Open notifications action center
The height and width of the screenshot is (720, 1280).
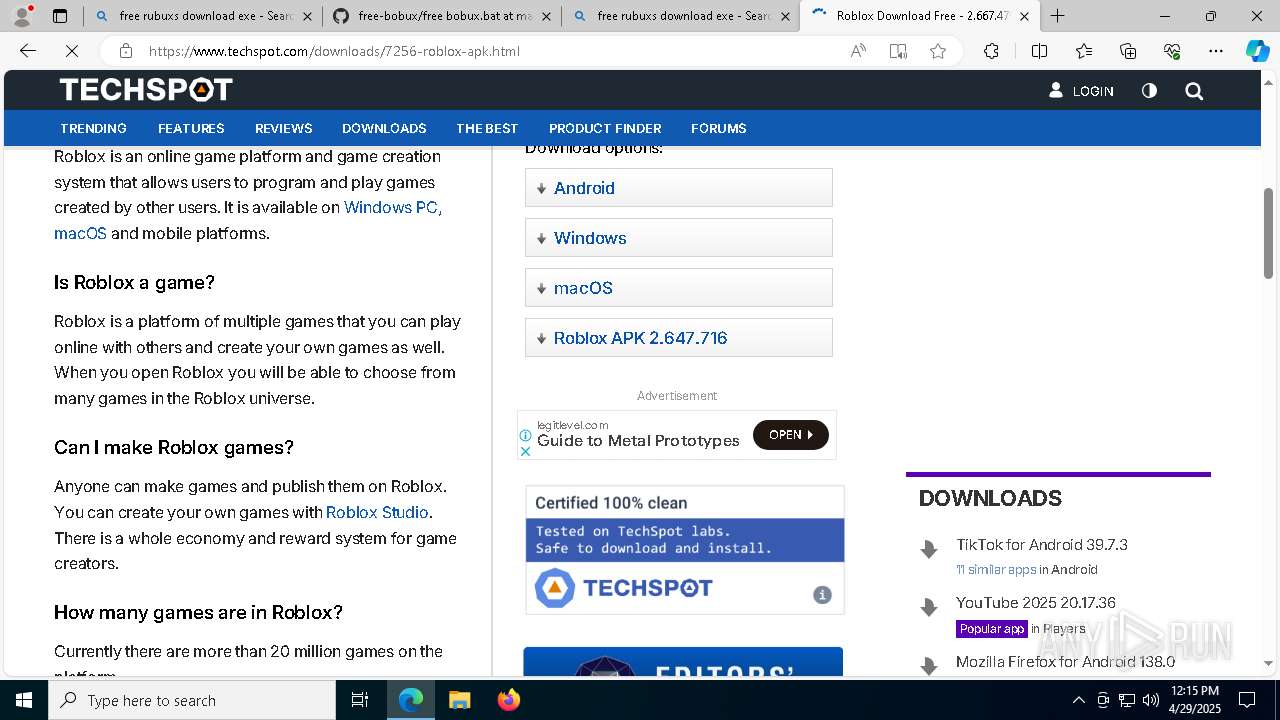(1247, 700)
